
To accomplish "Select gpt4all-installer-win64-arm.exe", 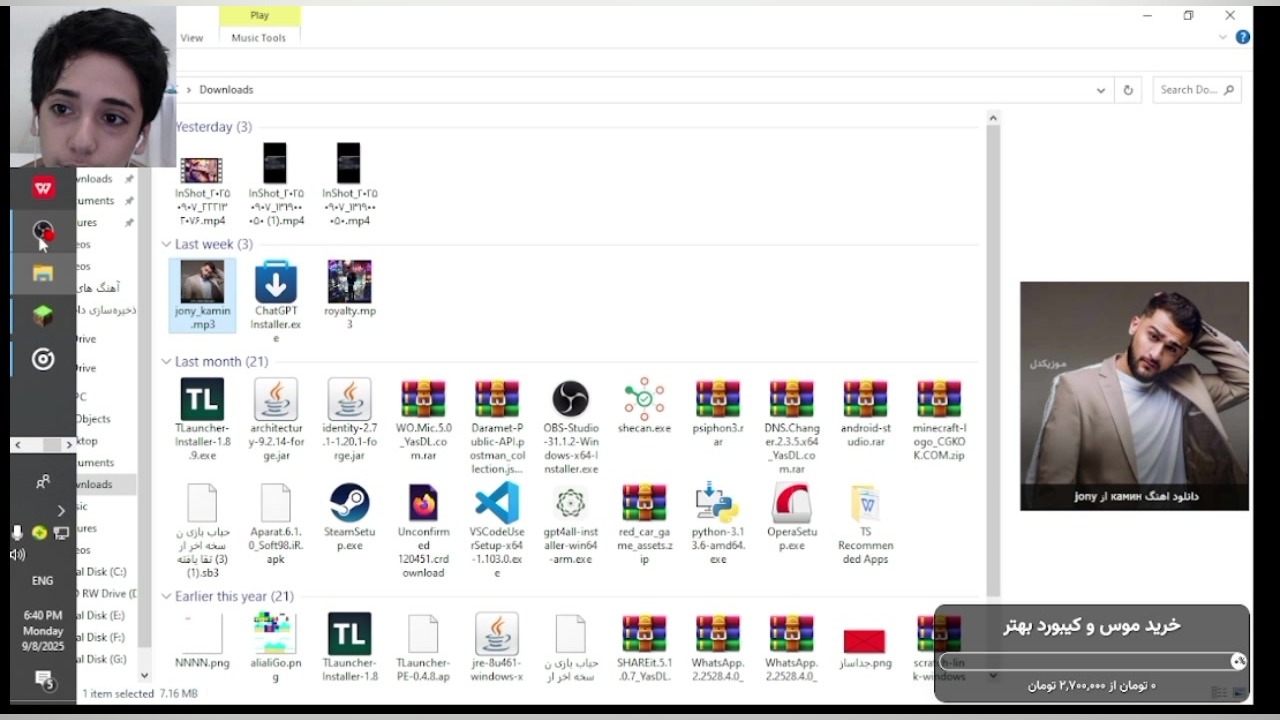I will click(x=571, y=524).
